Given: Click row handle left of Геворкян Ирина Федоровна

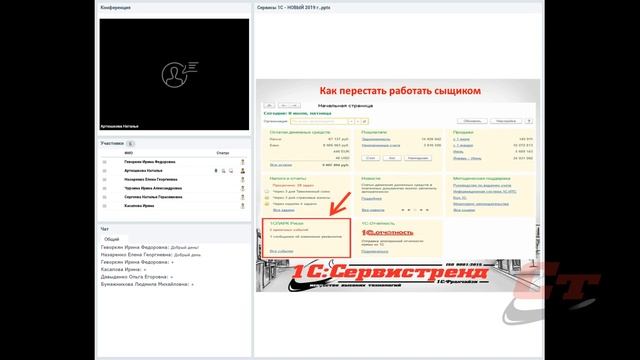Looking at the screenshot, I should [x=104, y=162].
